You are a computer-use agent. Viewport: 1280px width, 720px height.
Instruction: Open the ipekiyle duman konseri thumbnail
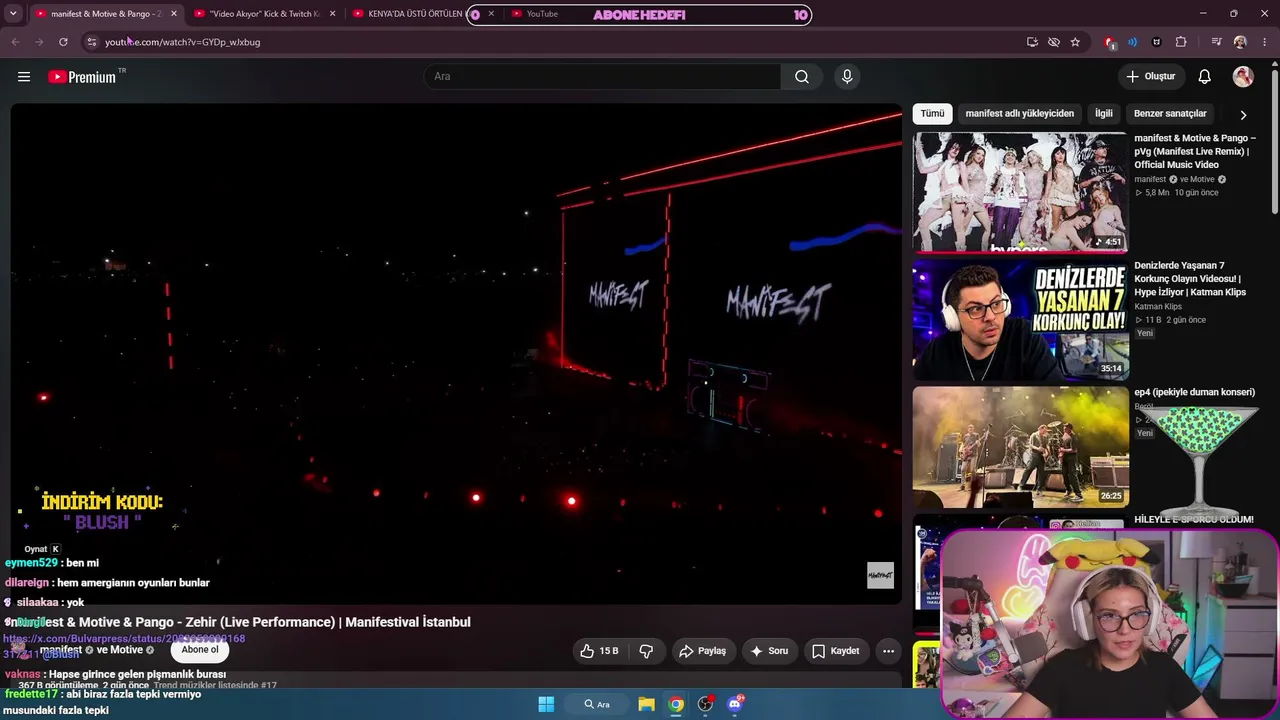(x=1020, y=447)
